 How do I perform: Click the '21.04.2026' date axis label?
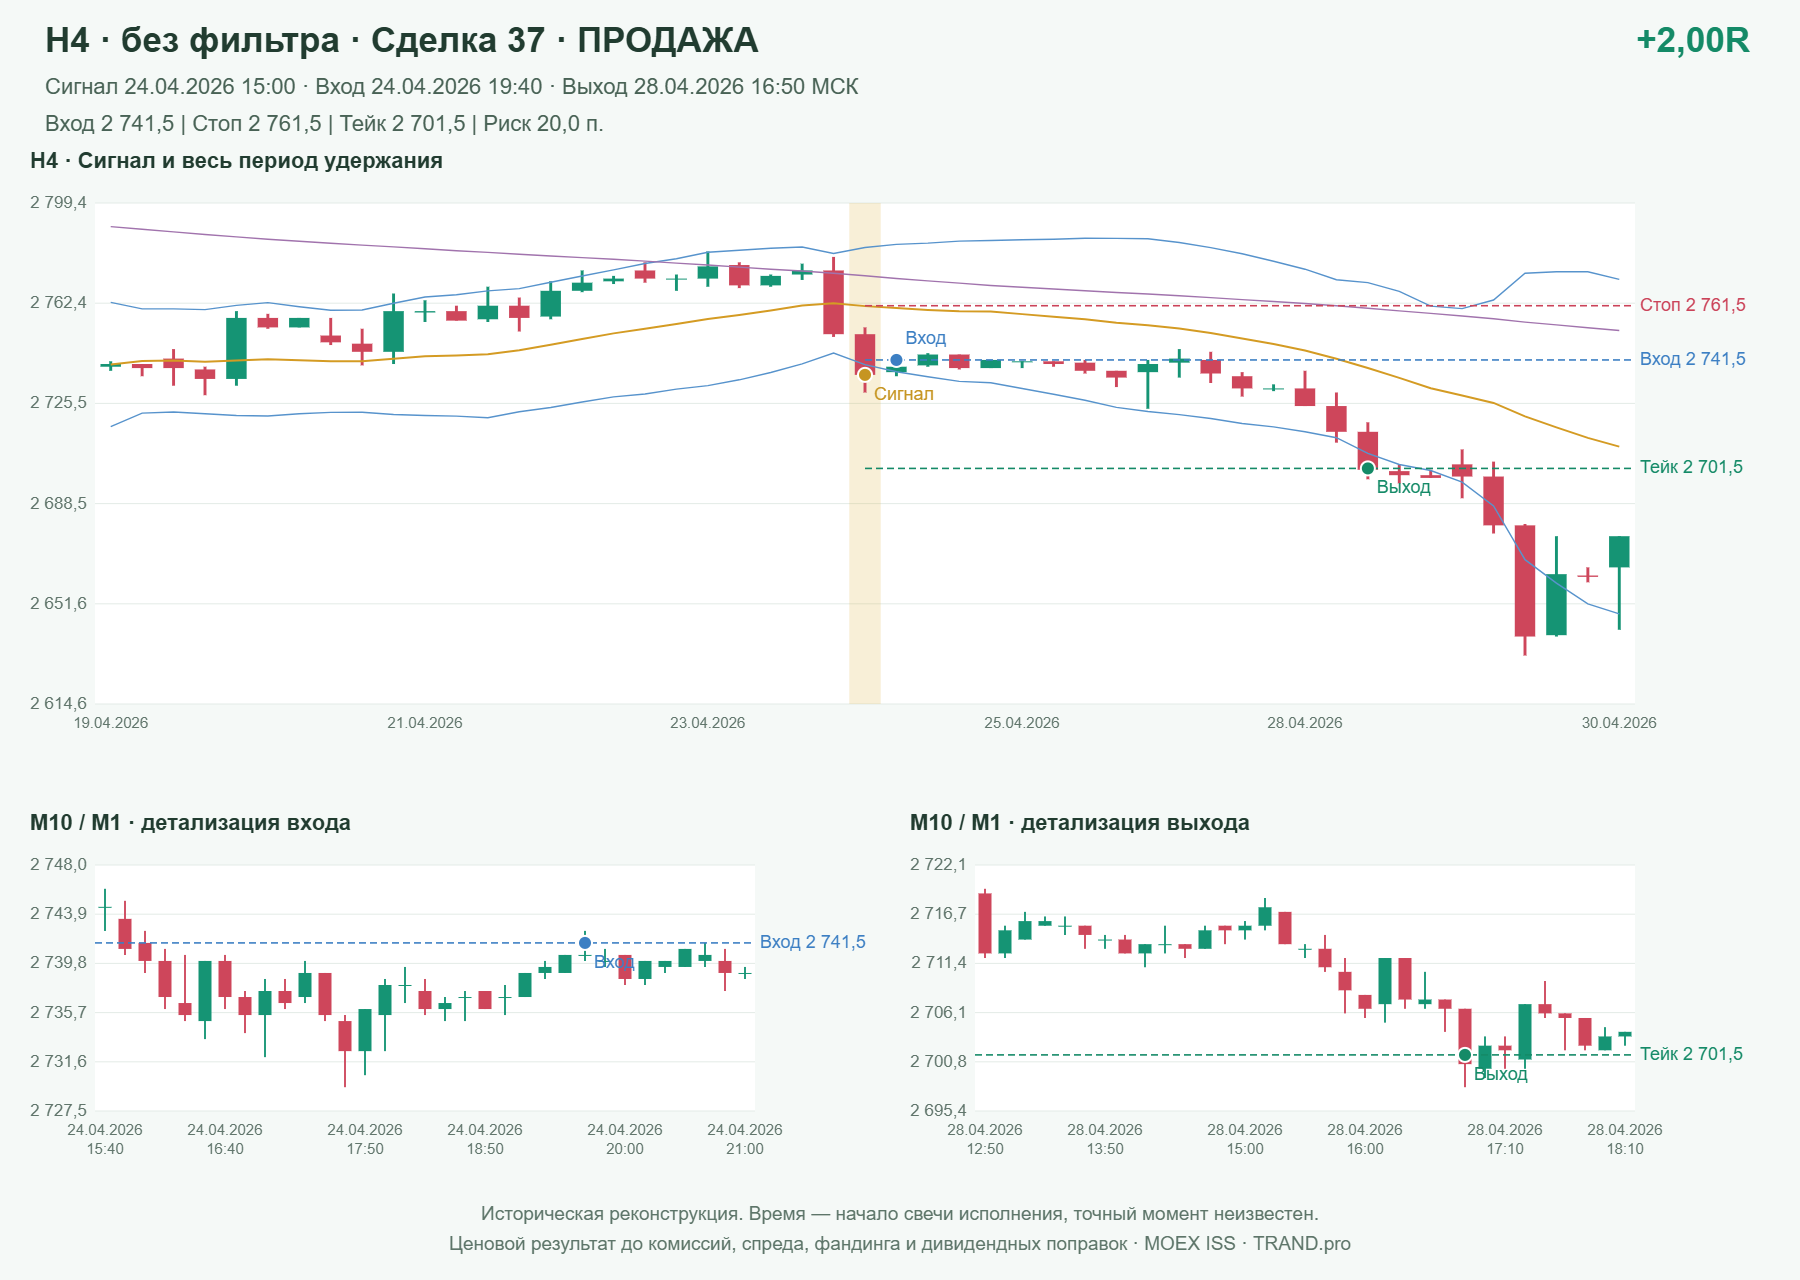pos(425,723)
